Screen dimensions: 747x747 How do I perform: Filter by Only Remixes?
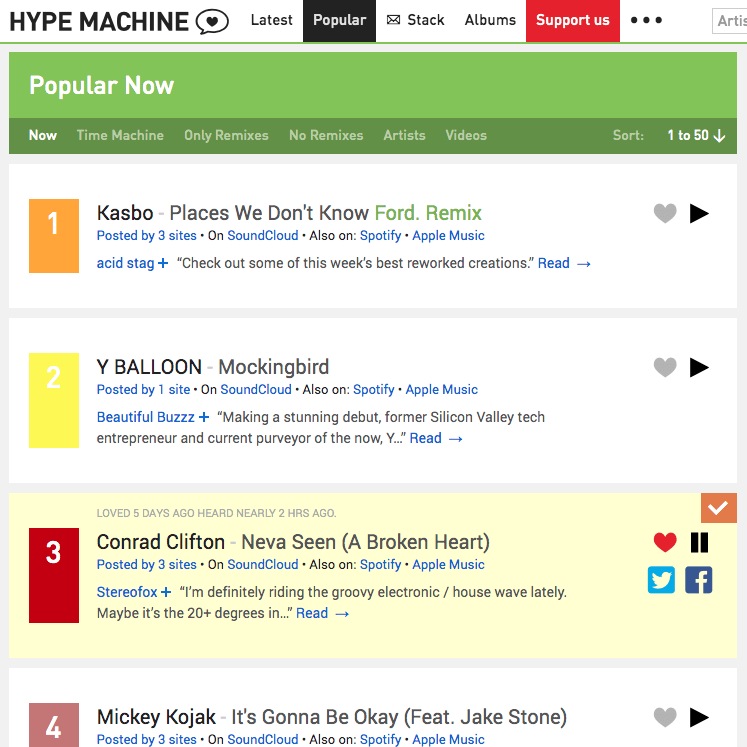coord(226,135)
